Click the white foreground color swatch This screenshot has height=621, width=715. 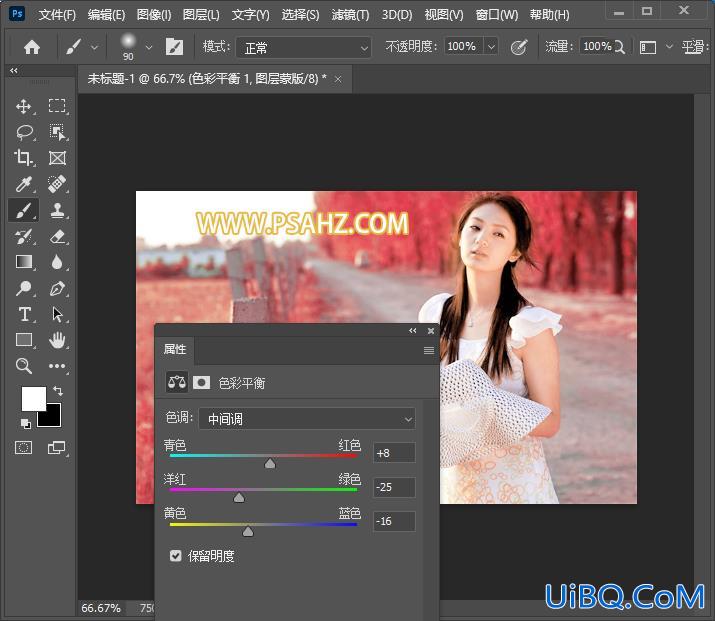[33, 398]
